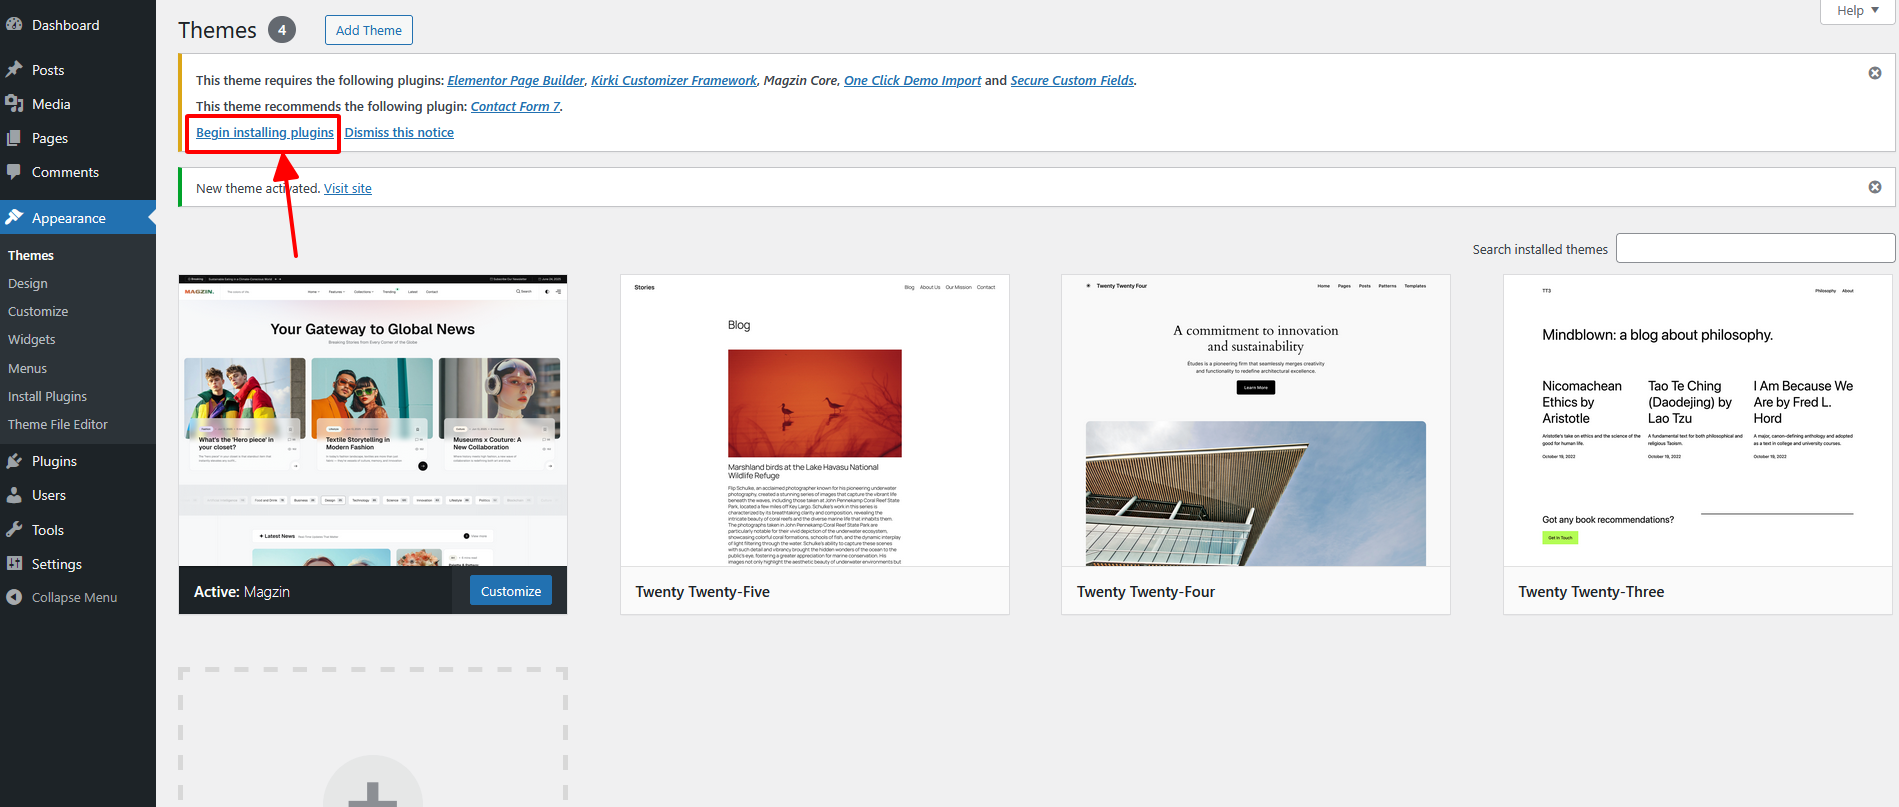Open Theme File Editor submenu item

(58, 424)
